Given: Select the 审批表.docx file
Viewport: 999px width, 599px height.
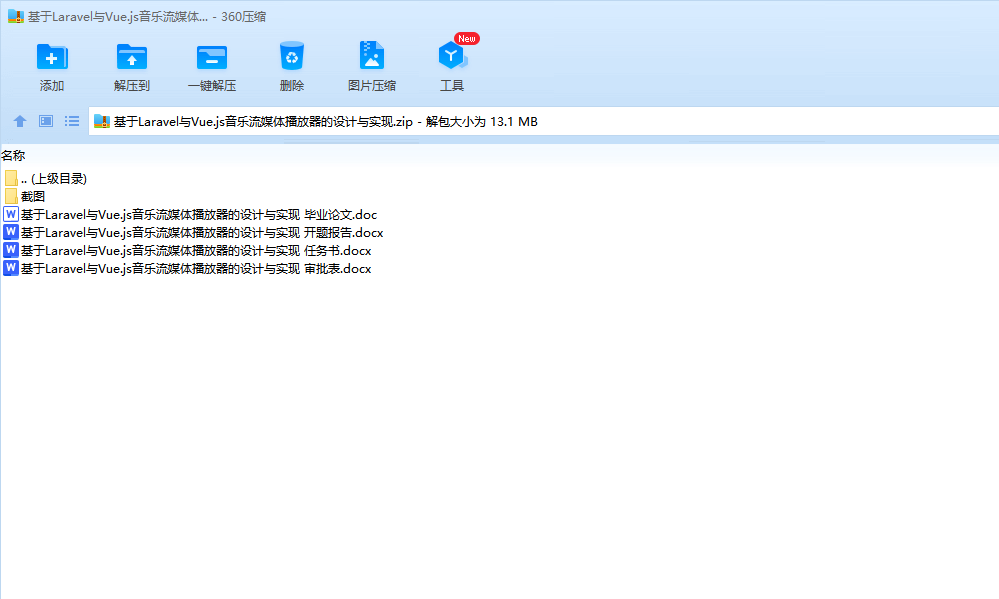Looking at the screenshot, I should click(x=187, y=268).
